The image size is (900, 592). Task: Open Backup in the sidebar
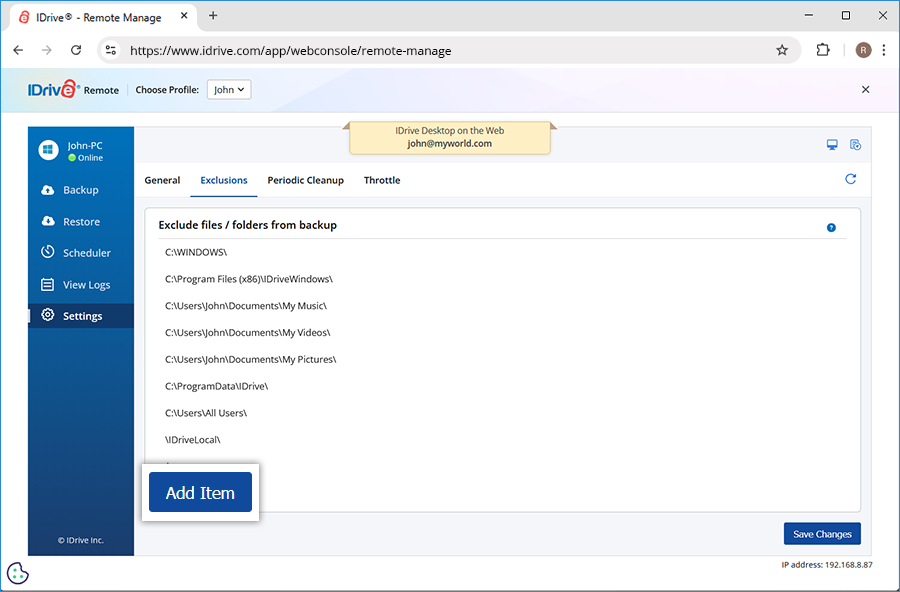(x=81, y=190)
